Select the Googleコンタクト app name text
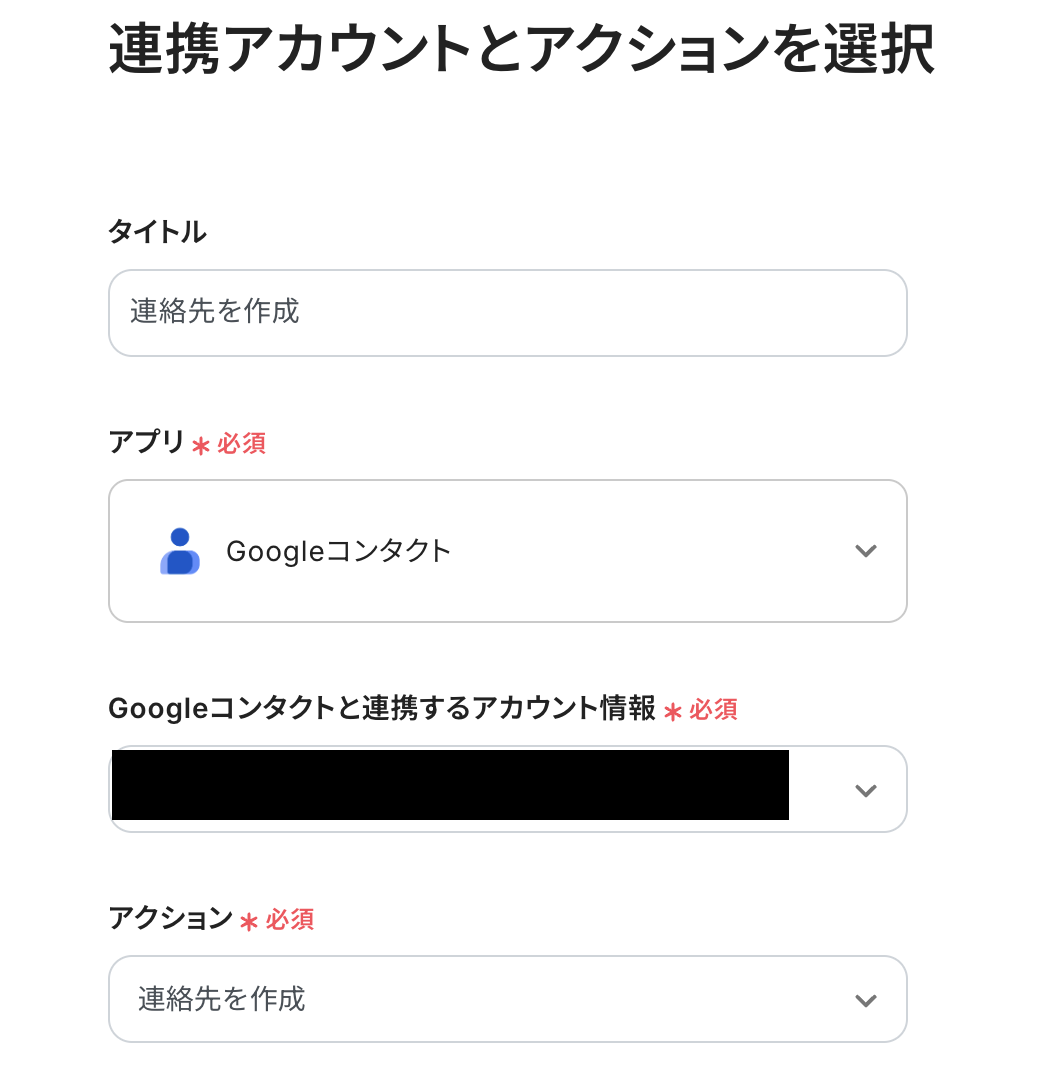Viewport: 1052px width, 1078px height. (x=339, y=551)
